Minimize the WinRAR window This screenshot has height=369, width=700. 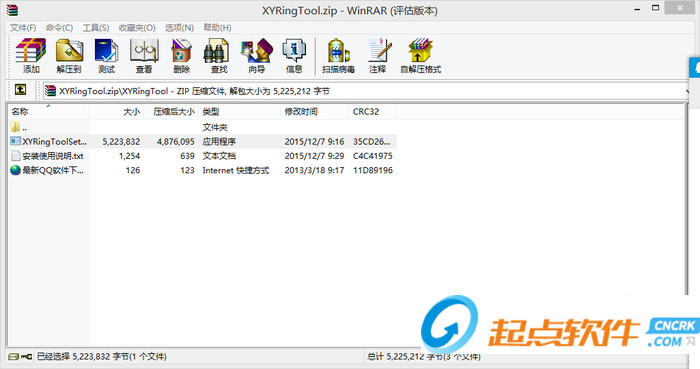coord(637,8)
